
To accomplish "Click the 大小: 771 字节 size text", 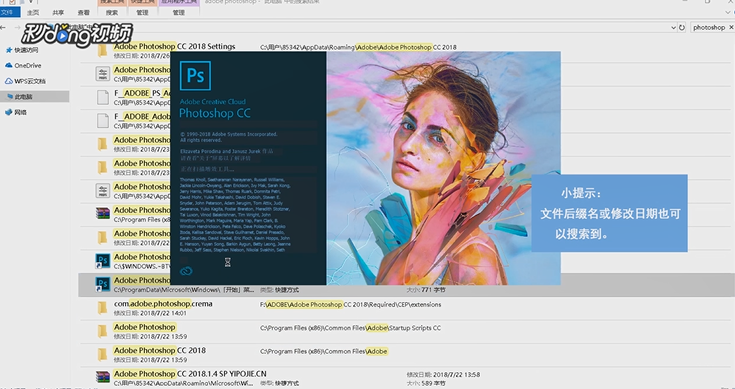I will pyautogui.click(x=426, y=290).
